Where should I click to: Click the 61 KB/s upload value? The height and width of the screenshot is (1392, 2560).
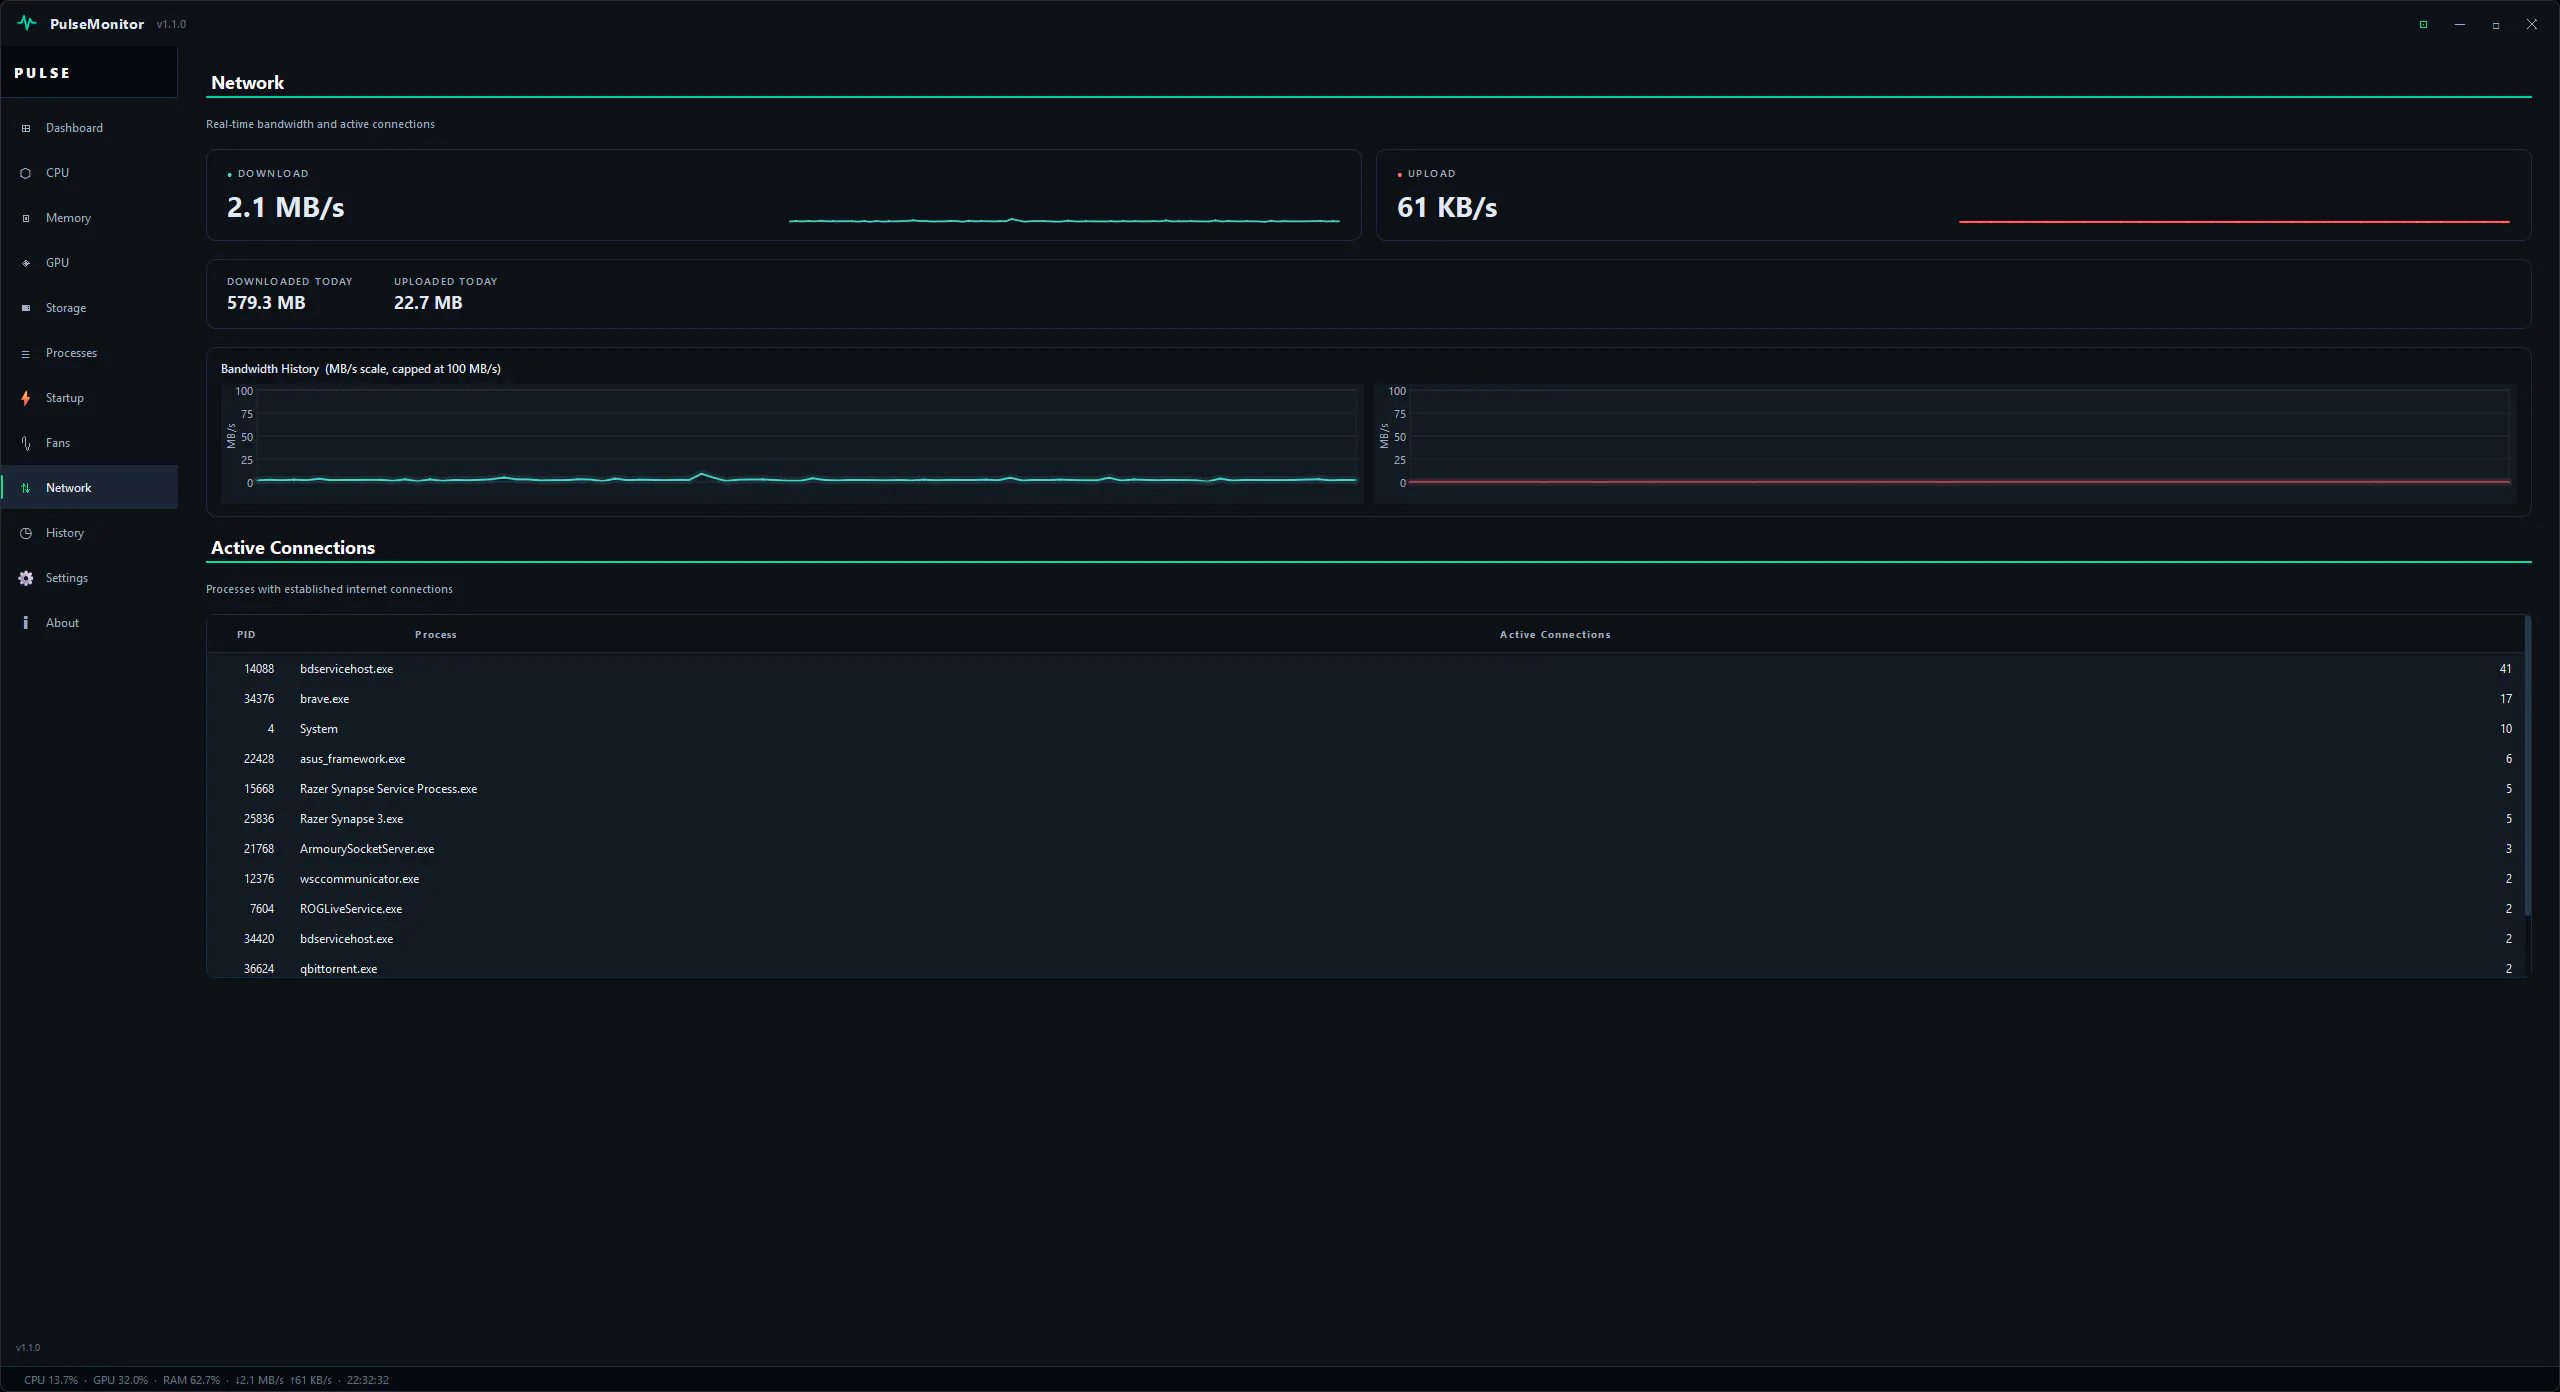coord(1447,207)
